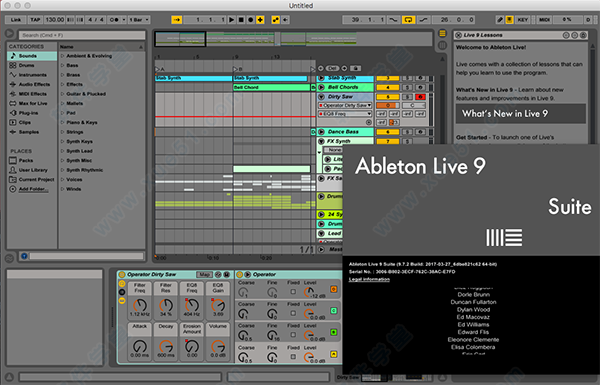This screenshot has width=600, height=385.
Task: Select the Instruments category
Action: point(32,75)
